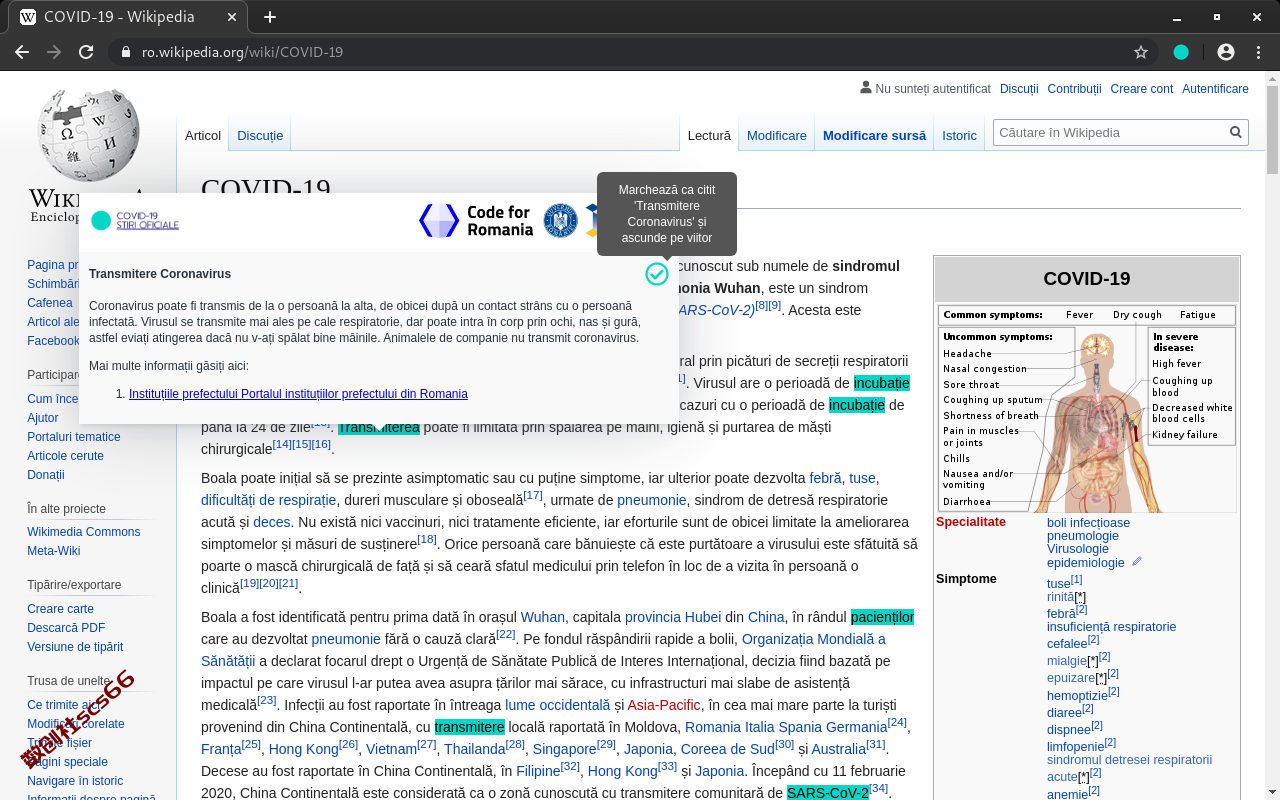The height and width of the screenshot is (800, 1280).
Task: Open Chrome's three-dot menu
Action: [1258, 52]
